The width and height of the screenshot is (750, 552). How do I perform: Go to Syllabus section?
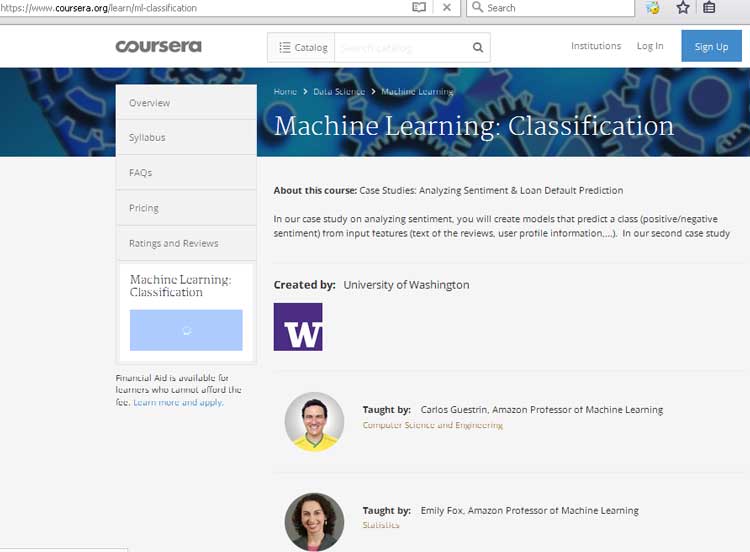(x=186, y=137)
